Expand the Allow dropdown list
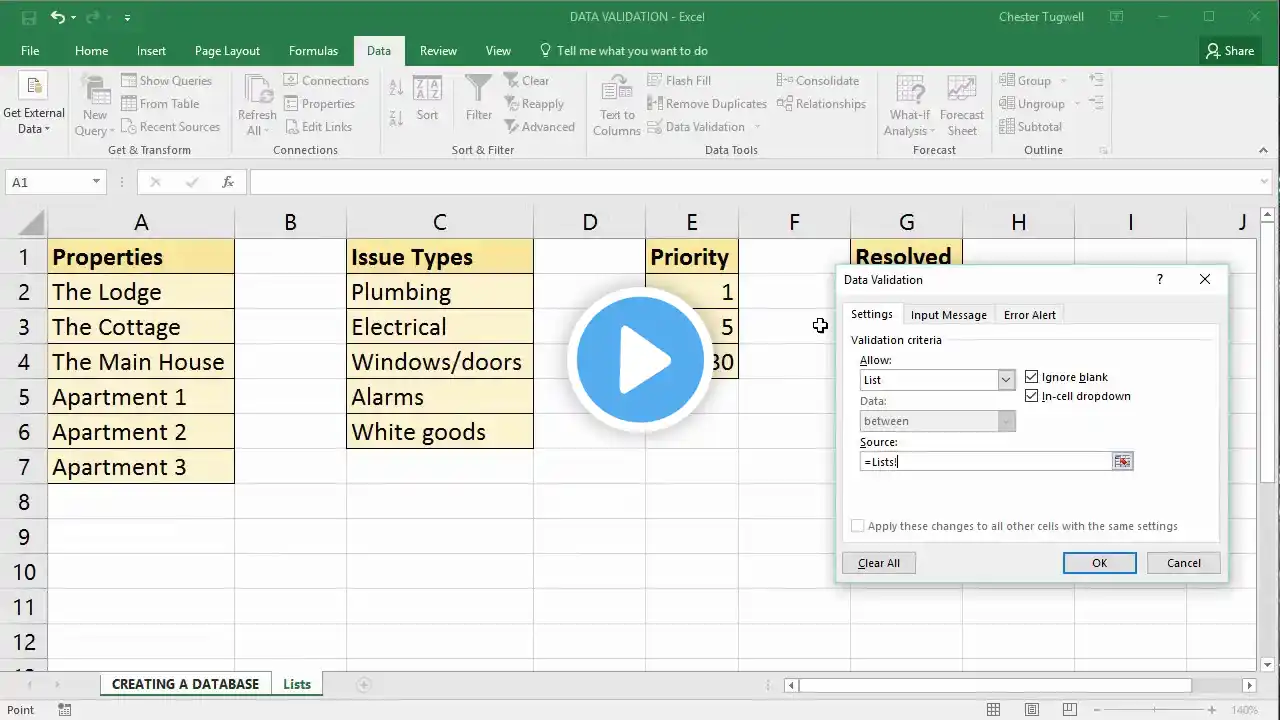The height and width of the screenshot is (720, 1280). click(1006, 380)
